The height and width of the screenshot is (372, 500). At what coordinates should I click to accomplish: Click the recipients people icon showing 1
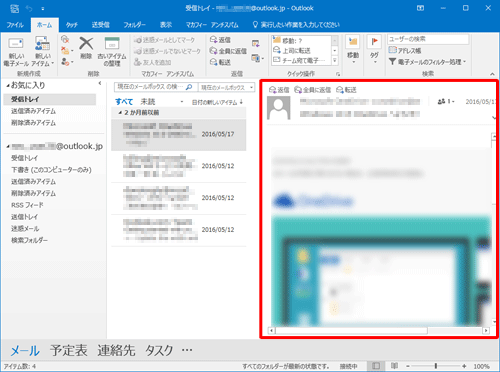446,101
